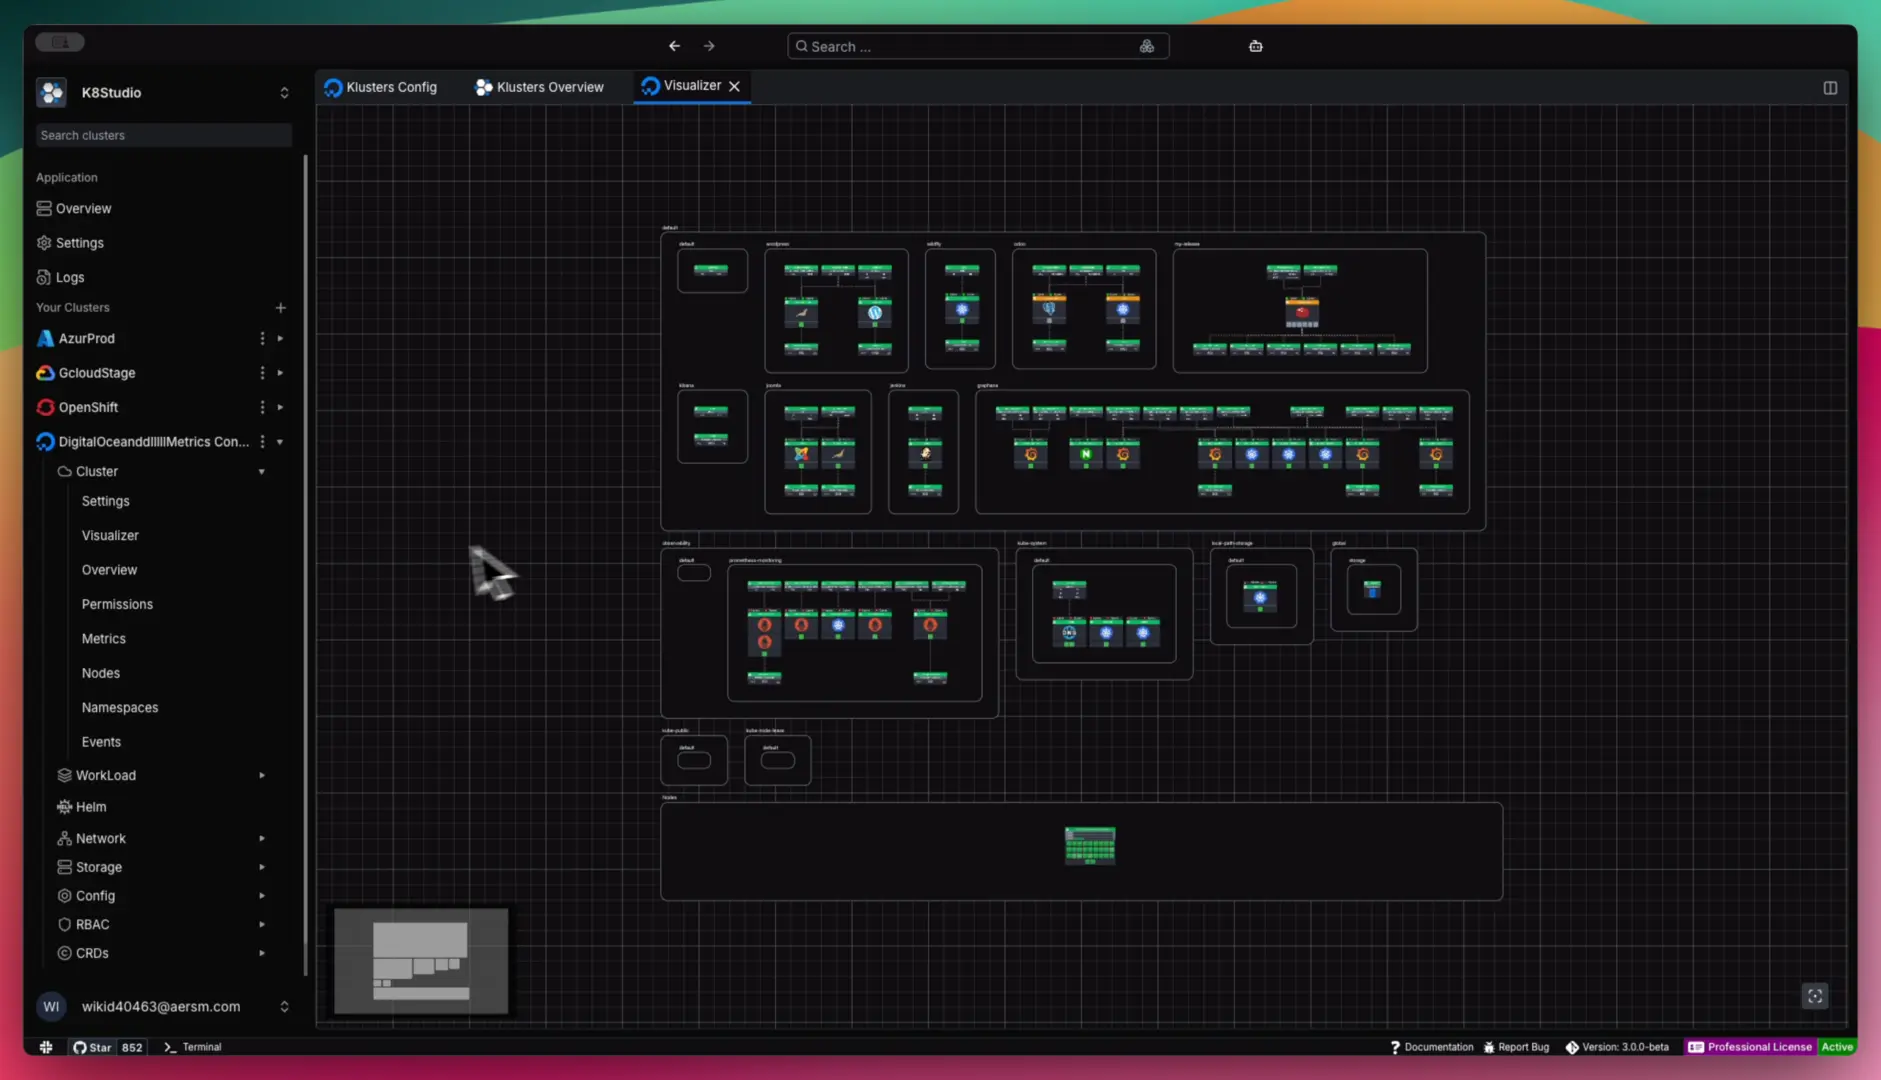
Task: Click the fullscreen toggle in the canvas corner
Action: click(1815, 996)
